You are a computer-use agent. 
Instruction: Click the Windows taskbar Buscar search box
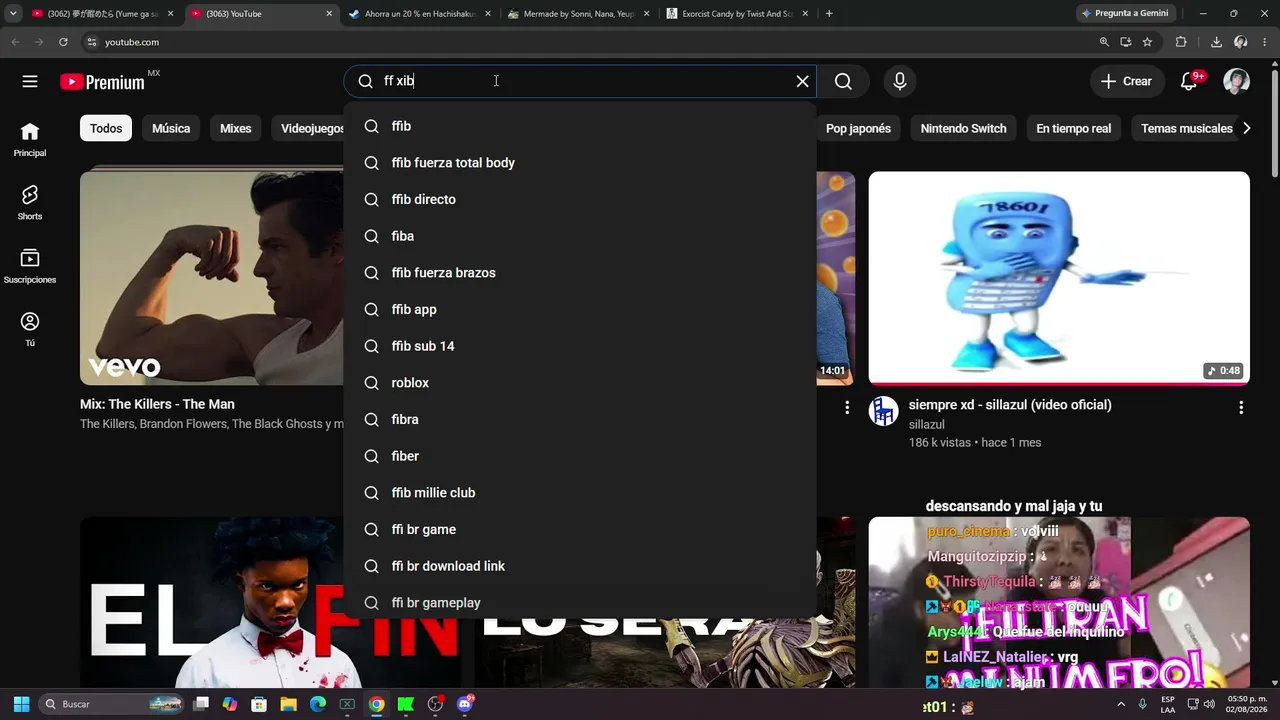[112, 704]
